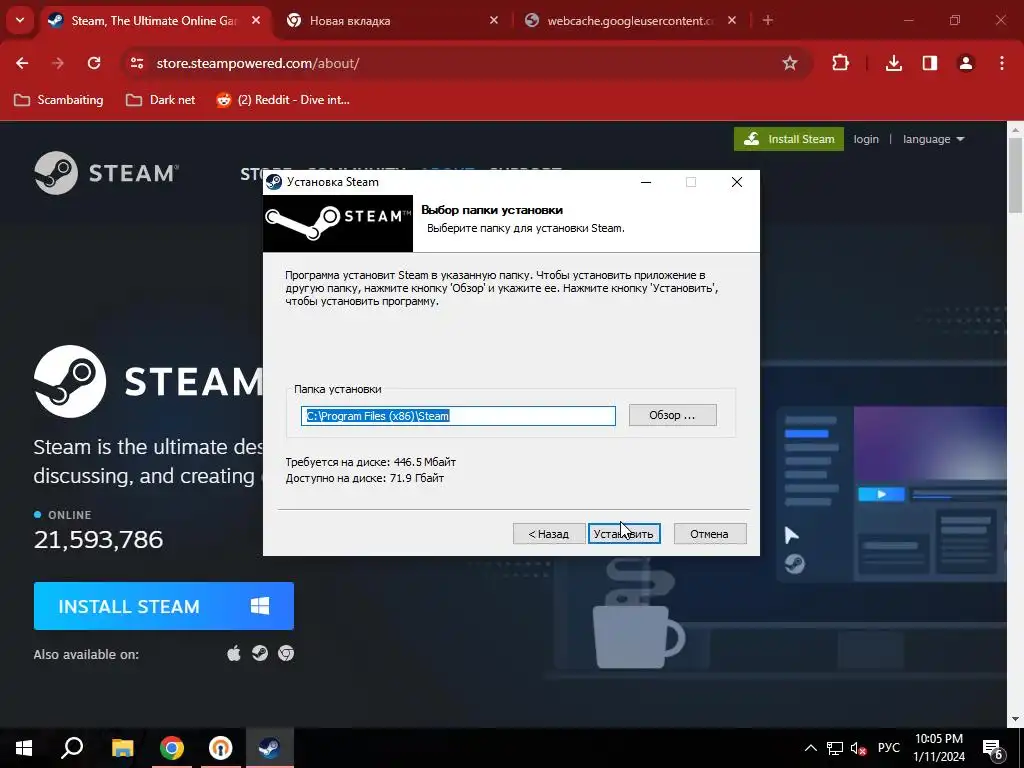Click the < Назад button
Viewport: 1024px width, 768px height.
(x=549, y=534)
